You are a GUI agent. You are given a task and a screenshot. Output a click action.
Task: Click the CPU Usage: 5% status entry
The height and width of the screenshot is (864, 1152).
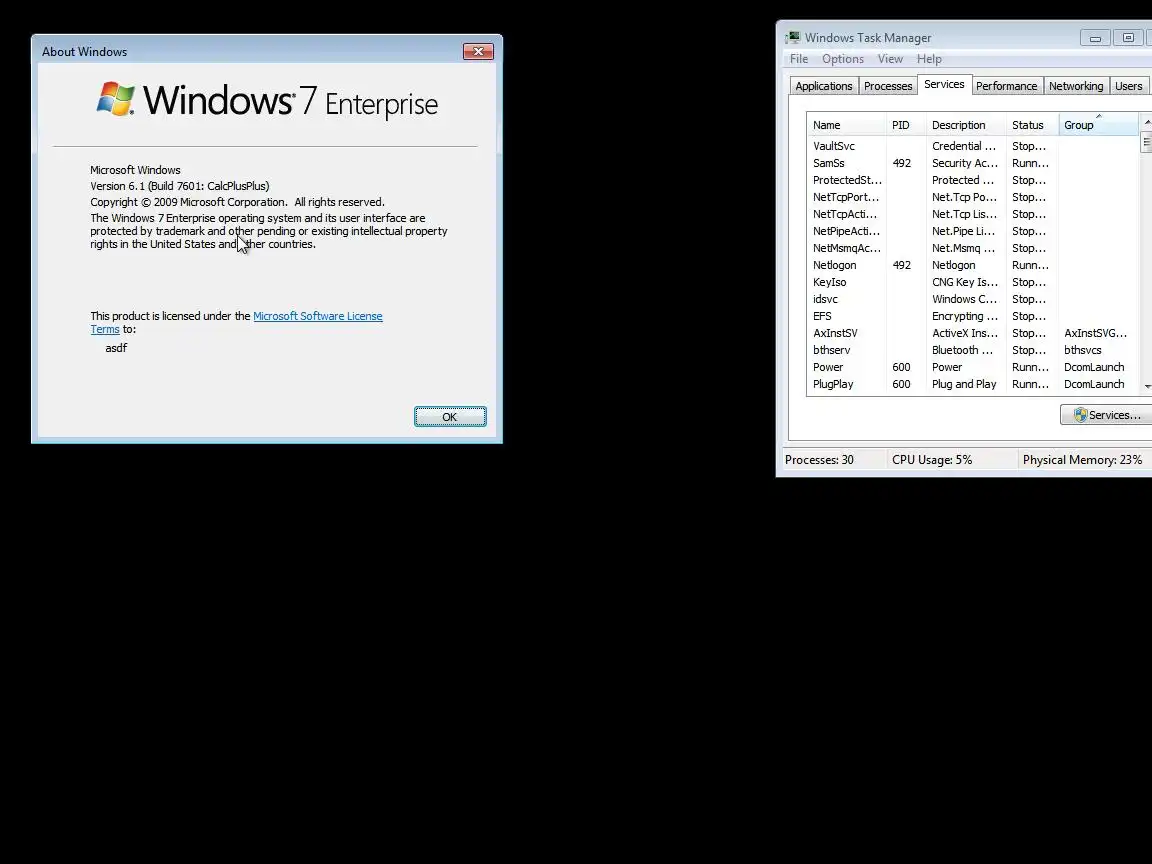click(932, 460)
